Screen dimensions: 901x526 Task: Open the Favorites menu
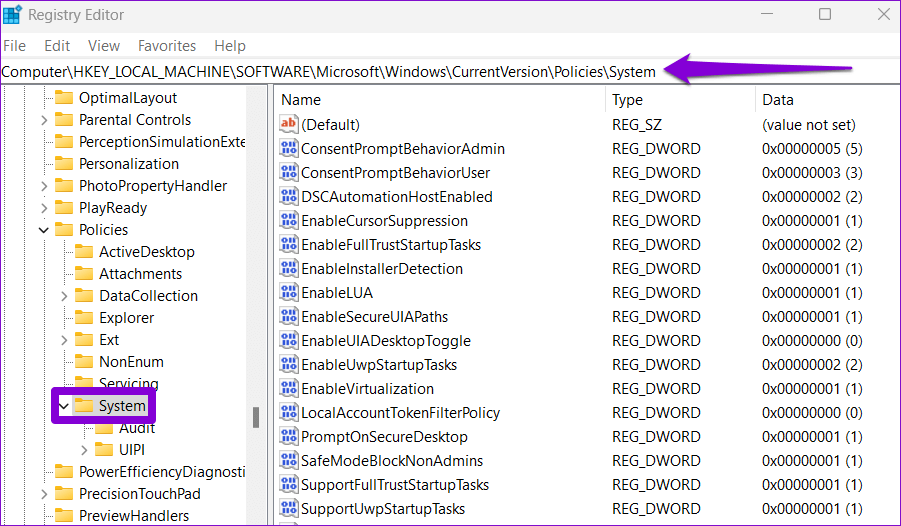pyautogui.click(x=167, y=45)
